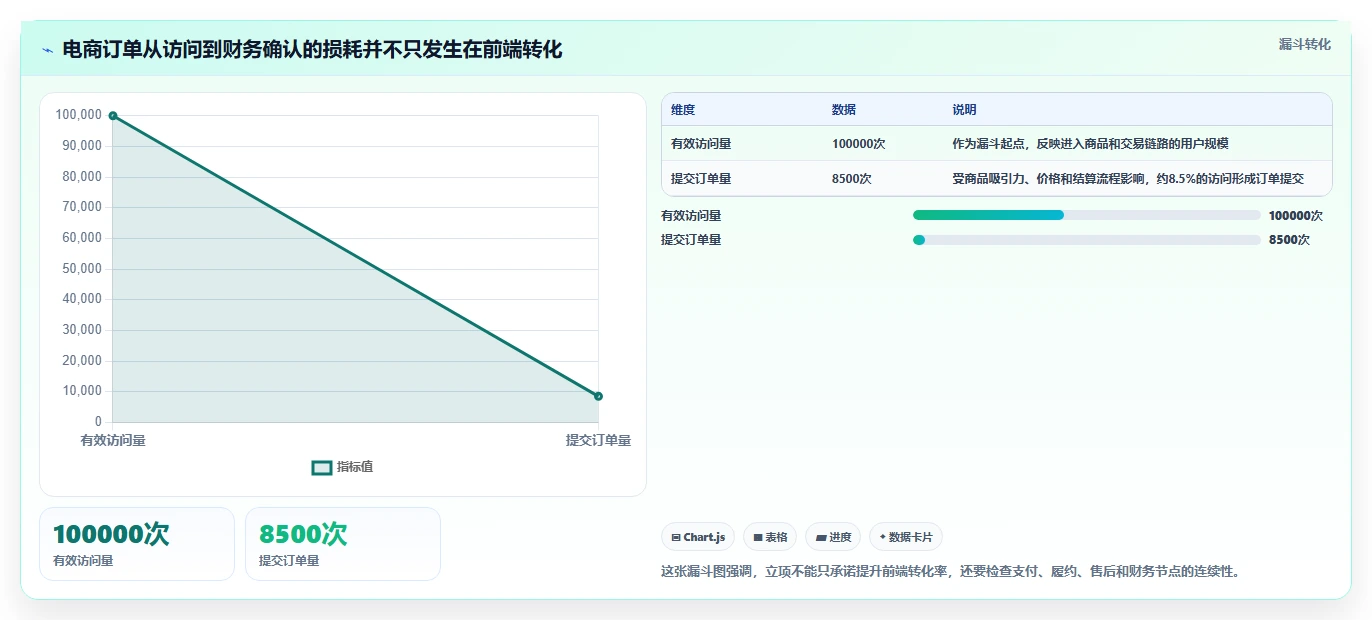Open the 8500次 data card
The width and height of the screenshot is (1372, 620).
pos(343,544)
